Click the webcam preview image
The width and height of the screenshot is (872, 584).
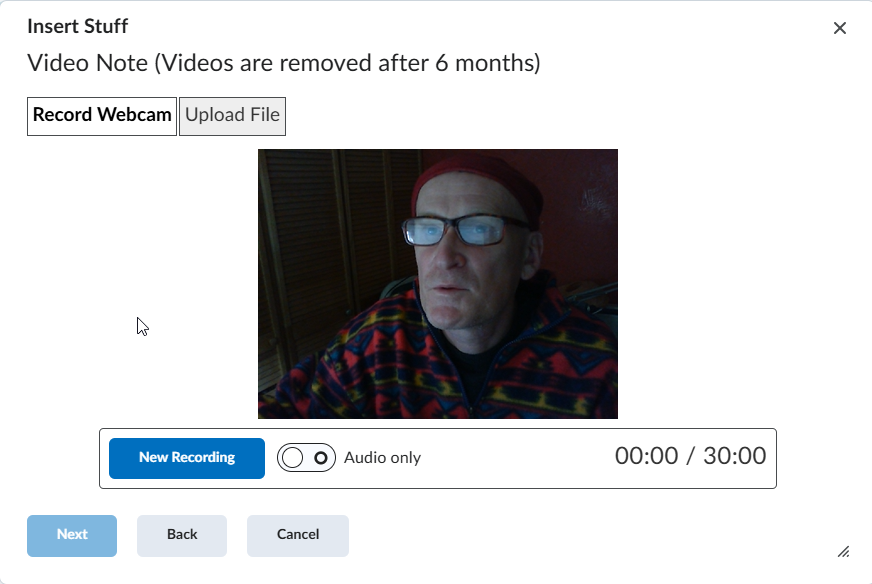coord(437,283)
